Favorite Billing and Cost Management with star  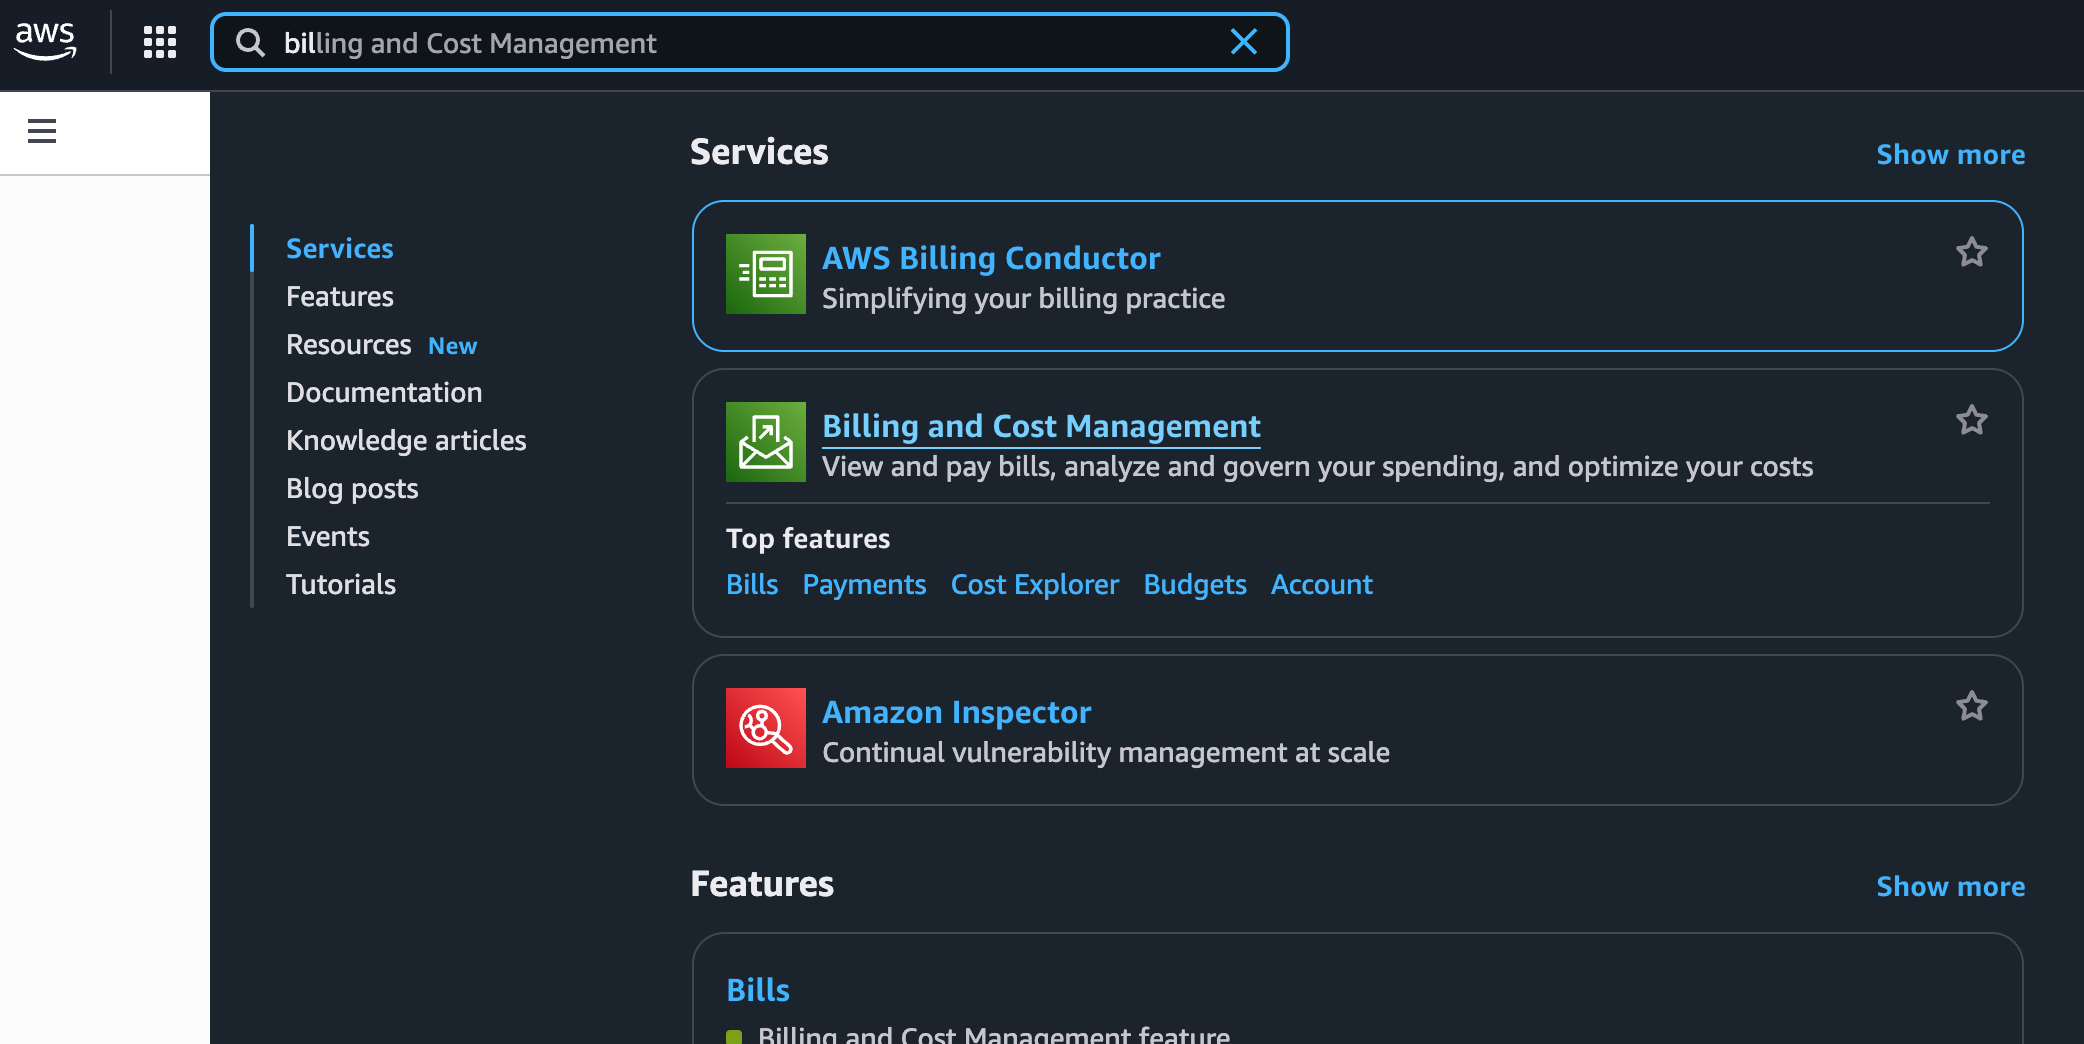click(1972, 420)
